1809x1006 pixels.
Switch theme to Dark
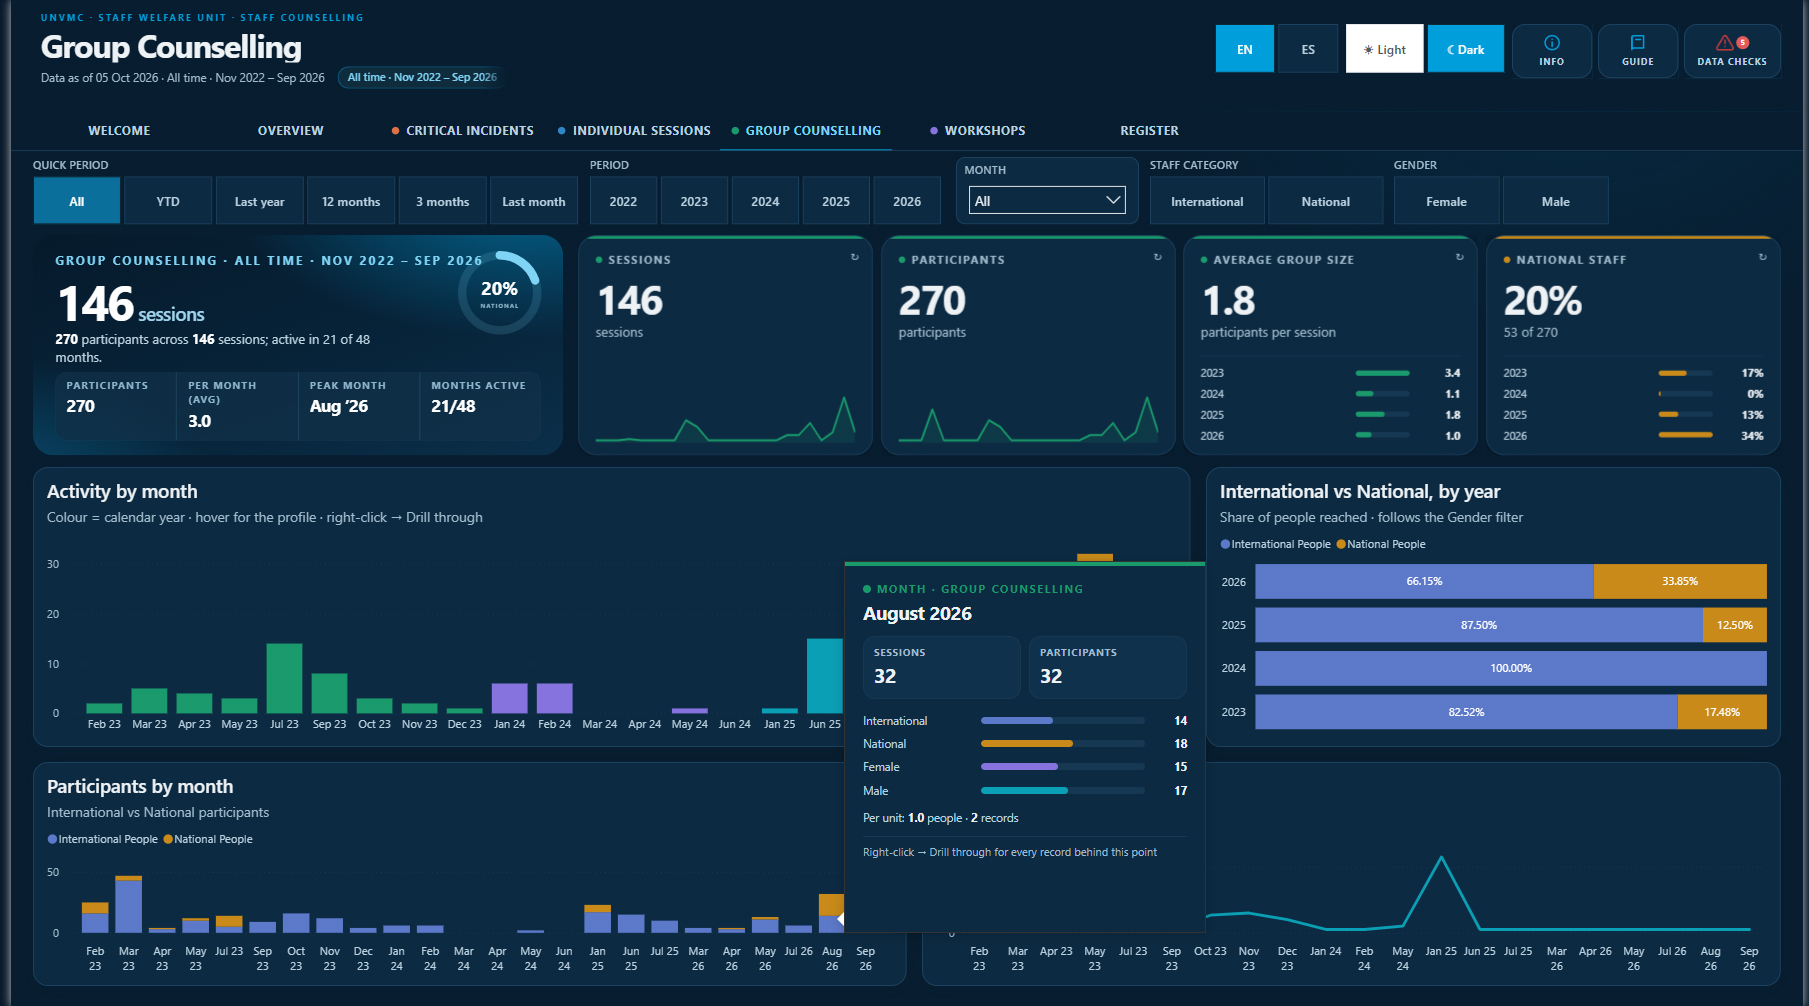(x=1465, y=49)
